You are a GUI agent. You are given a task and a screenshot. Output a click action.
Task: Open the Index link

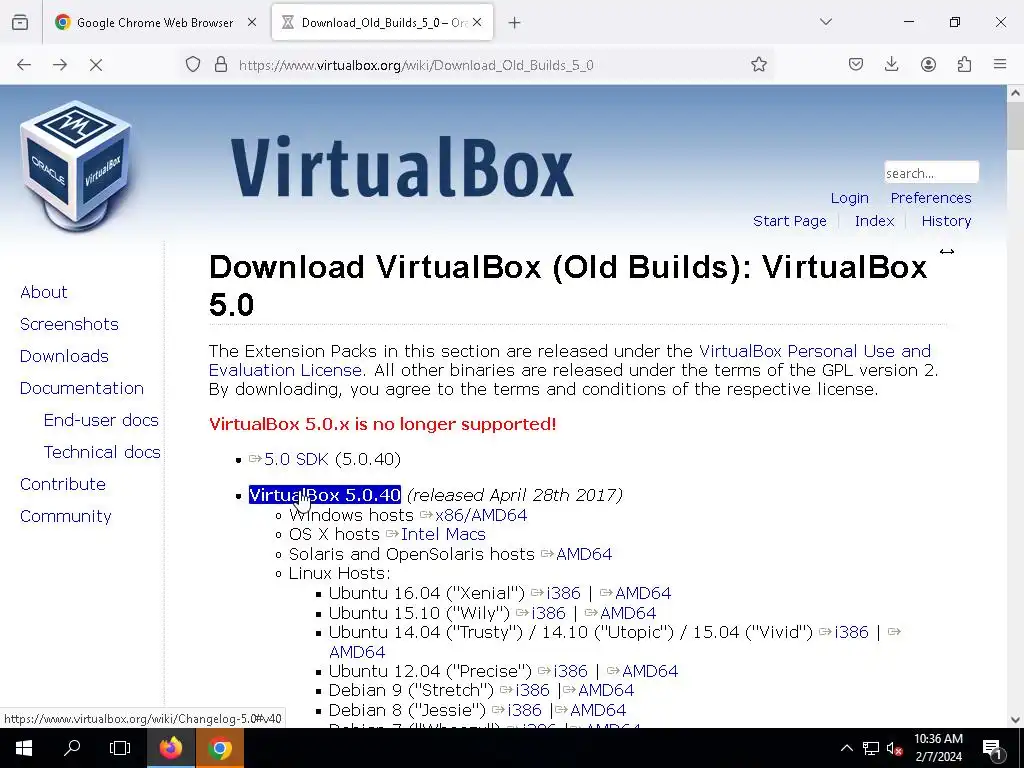click(x=874, y=221)
